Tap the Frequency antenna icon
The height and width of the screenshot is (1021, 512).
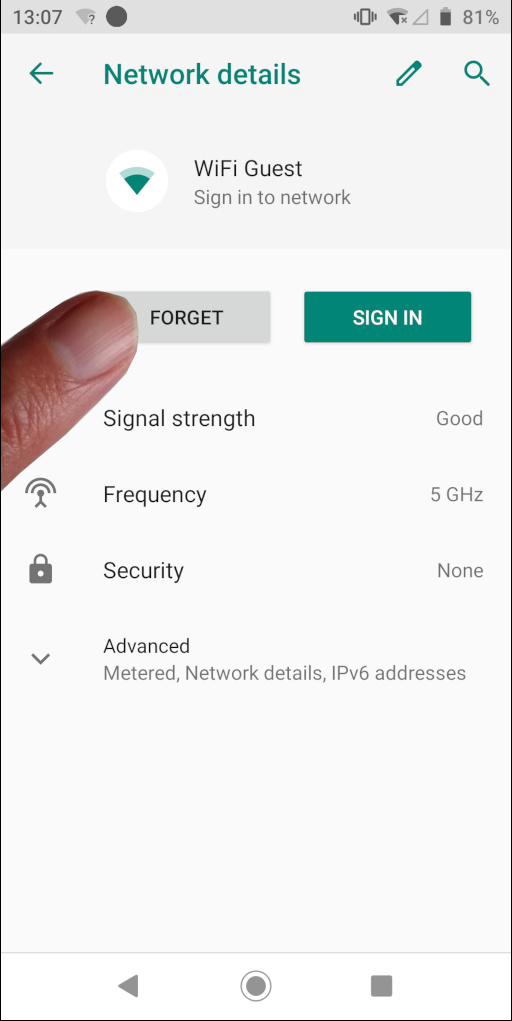point(40,494)
